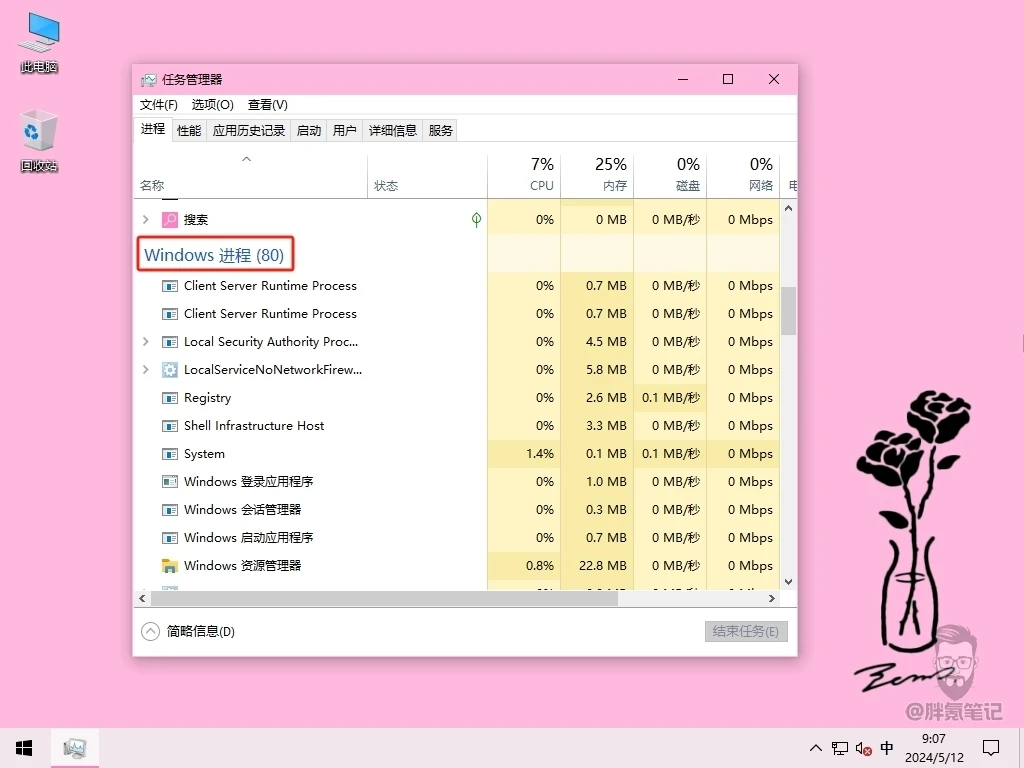Click the Windows 资源管理器 folder icon
1024x768 pixels.
170,566
